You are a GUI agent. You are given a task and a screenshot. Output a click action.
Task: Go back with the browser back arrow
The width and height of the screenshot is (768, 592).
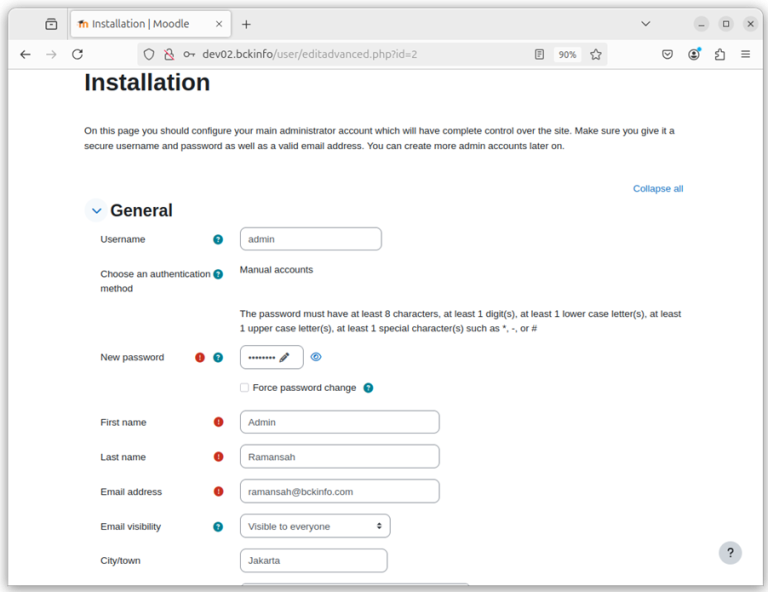pos(25,54)
